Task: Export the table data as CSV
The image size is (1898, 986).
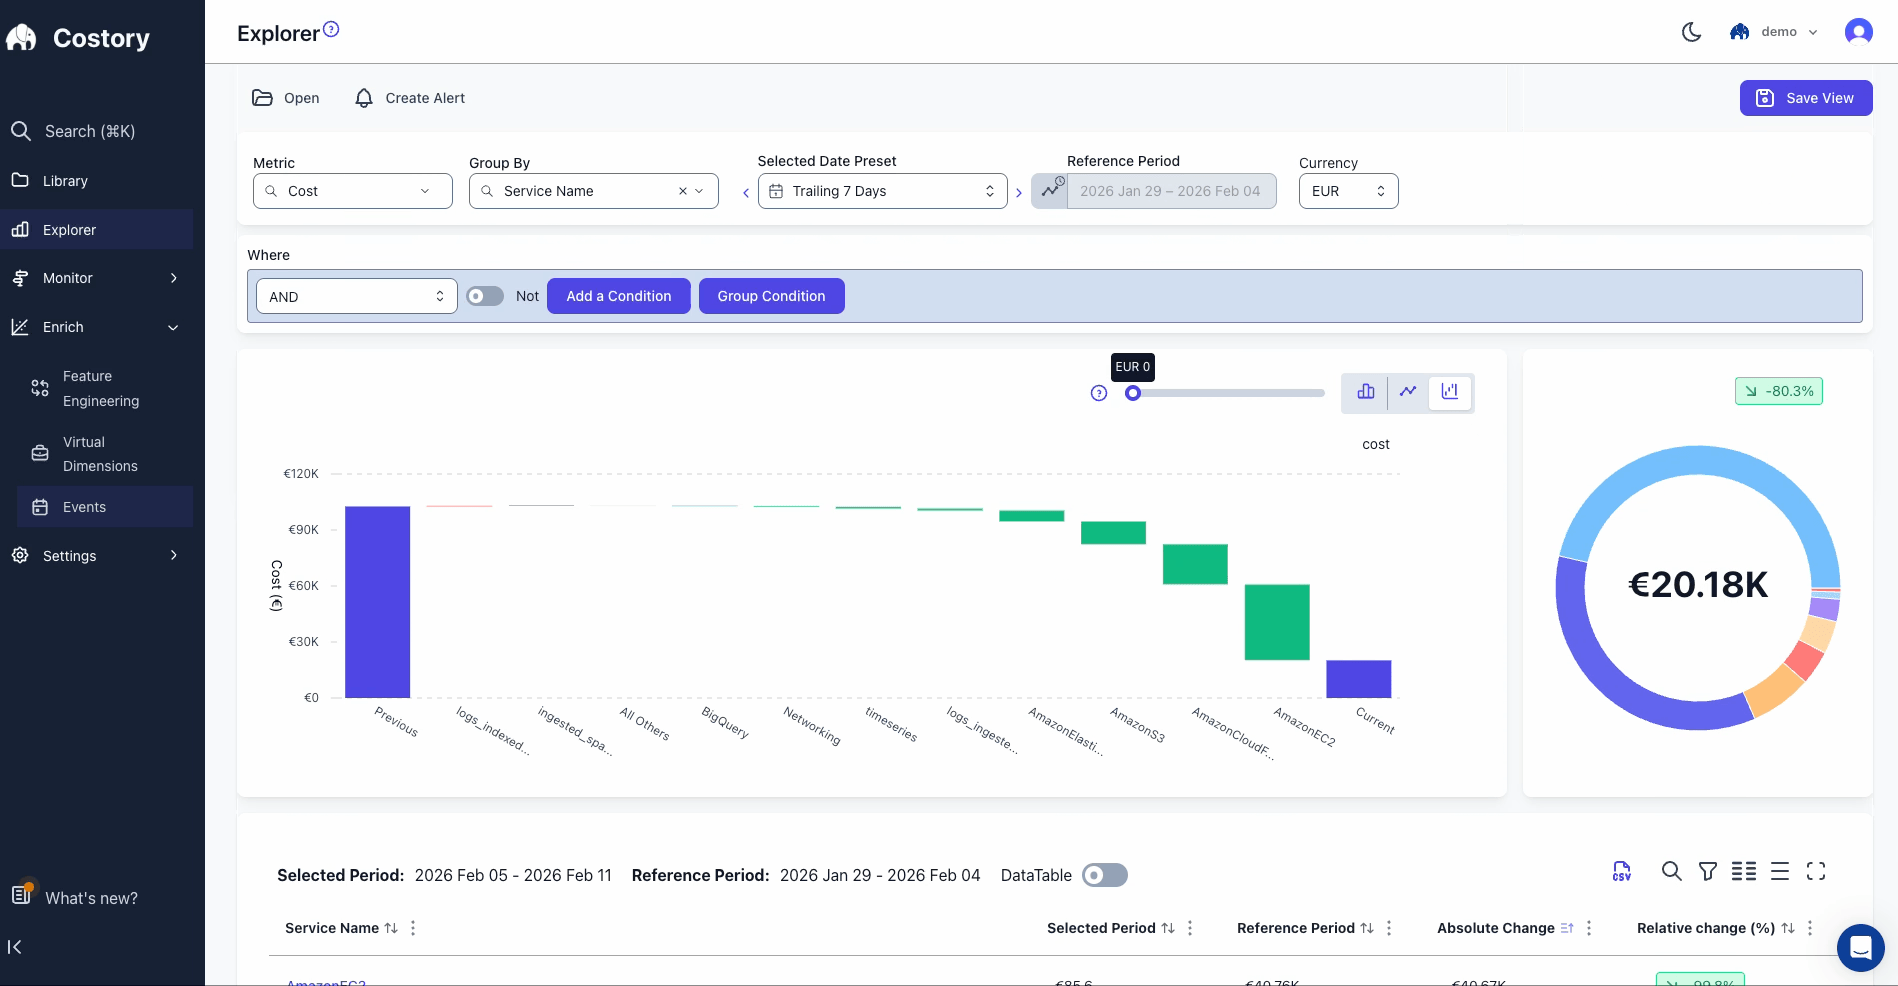Action: click(1621, 871)
